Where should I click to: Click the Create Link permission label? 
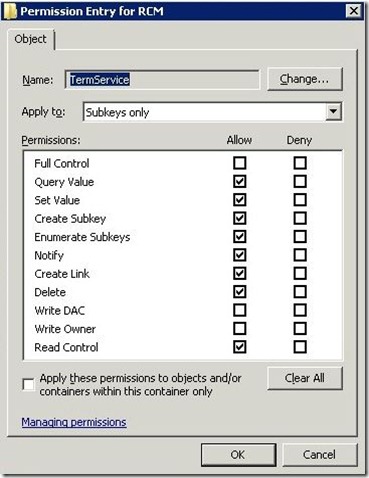(62, 274)
